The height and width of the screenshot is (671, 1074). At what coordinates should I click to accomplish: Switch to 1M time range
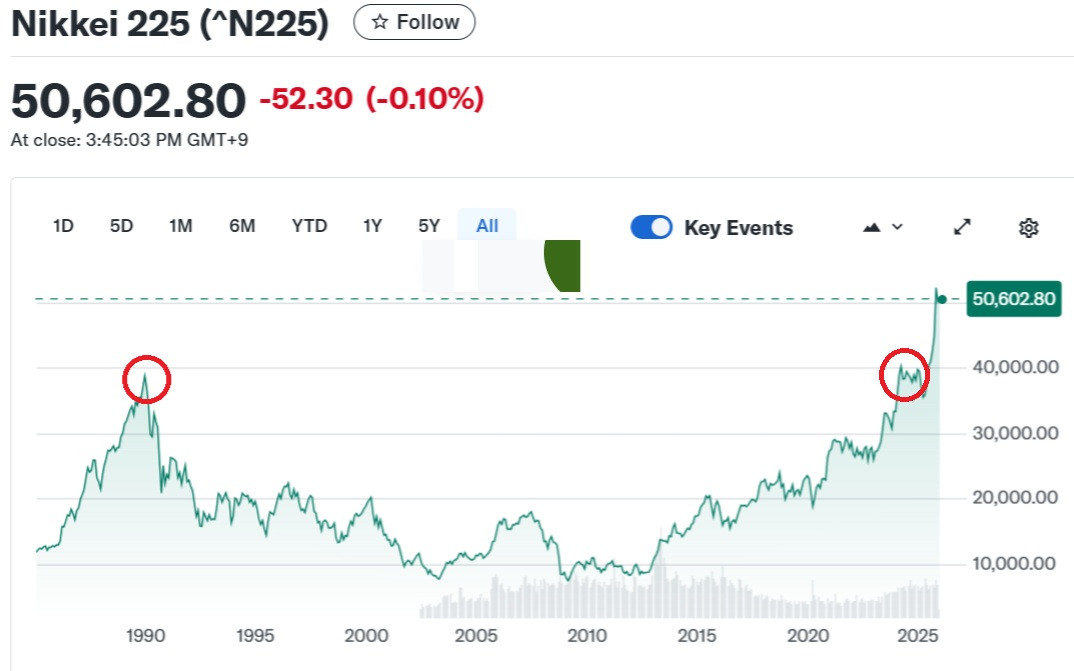(x=180, y=226)
